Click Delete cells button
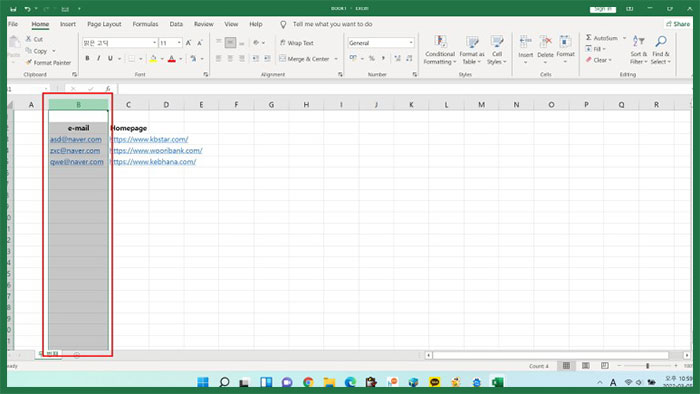Screen dimensions: 700x394 [x=545, y=48]
